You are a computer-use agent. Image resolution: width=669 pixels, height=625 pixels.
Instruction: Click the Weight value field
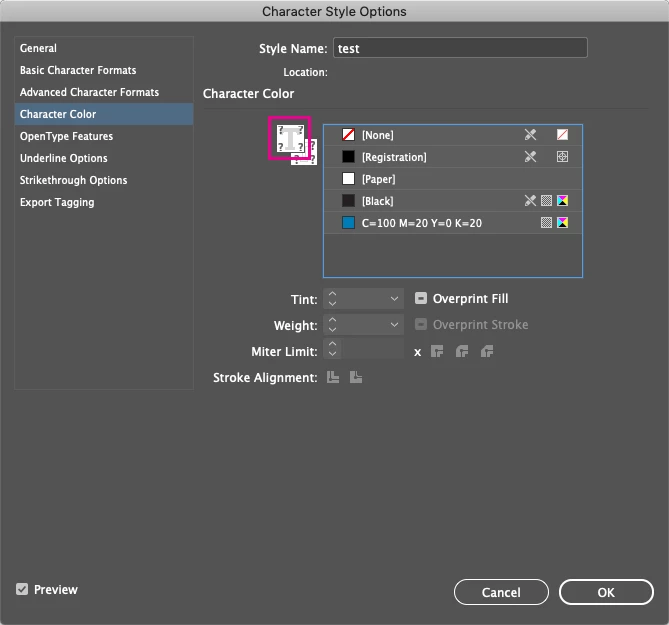coord(364,325)
